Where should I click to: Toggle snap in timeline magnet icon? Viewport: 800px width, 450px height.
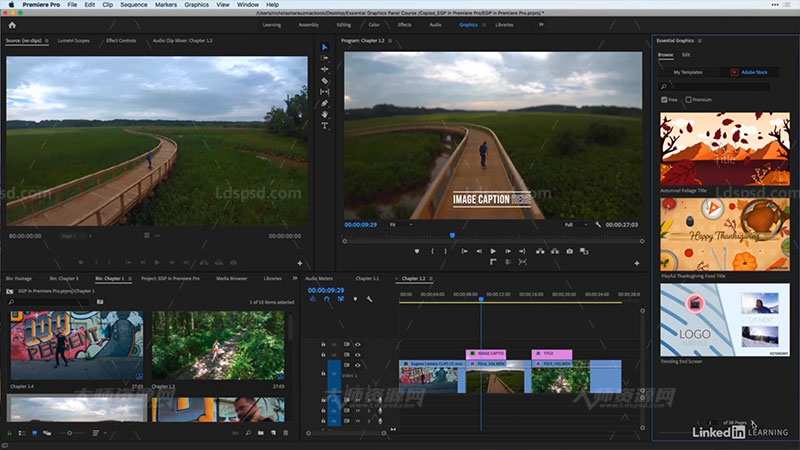coord(327,299)
